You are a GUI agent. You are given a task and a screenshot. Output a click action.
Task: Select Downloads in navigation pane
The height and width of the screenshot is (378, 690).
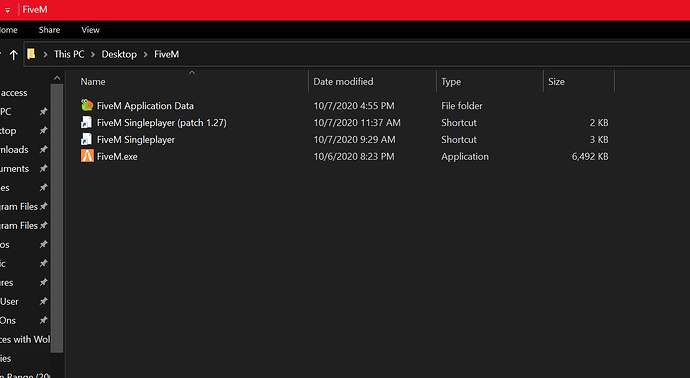(14, 150)
